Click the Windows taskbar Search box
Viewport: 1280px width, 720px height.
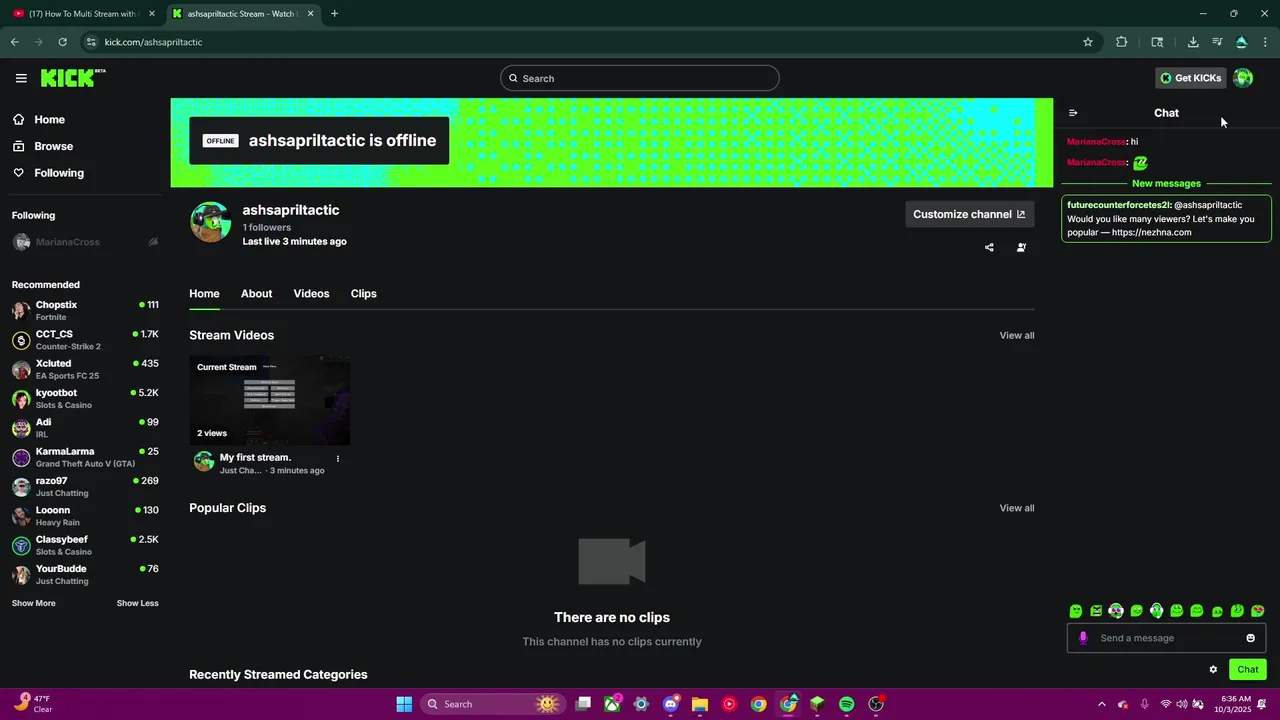click(492, 704)
